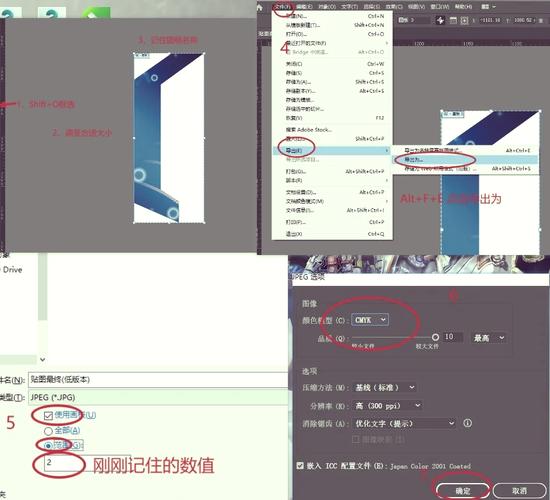Image resolution: width=550 pixels, height=500 pixels.
Task: Open the quality preset dropdown 最高
Action: click(x=489, y=338)
